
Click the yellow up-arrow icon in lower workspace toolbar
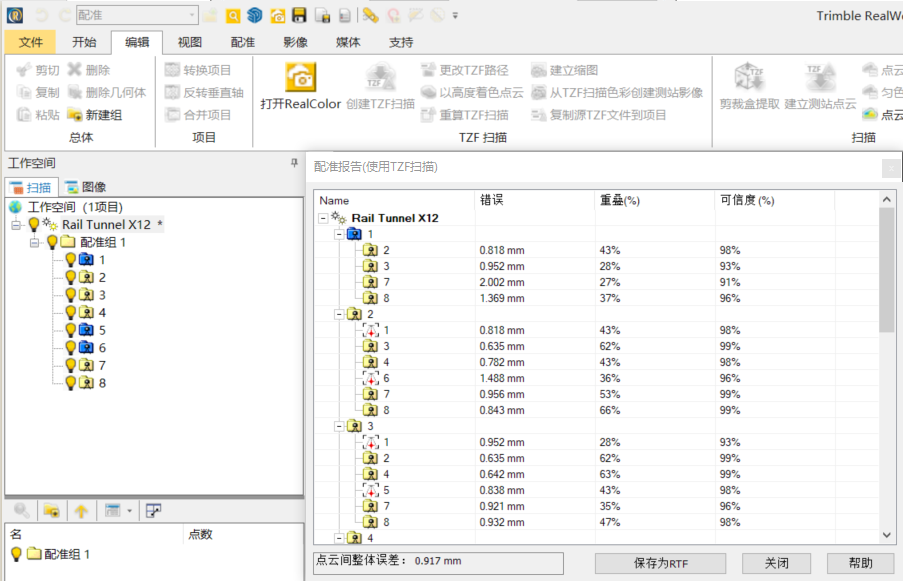coord(81,510)
